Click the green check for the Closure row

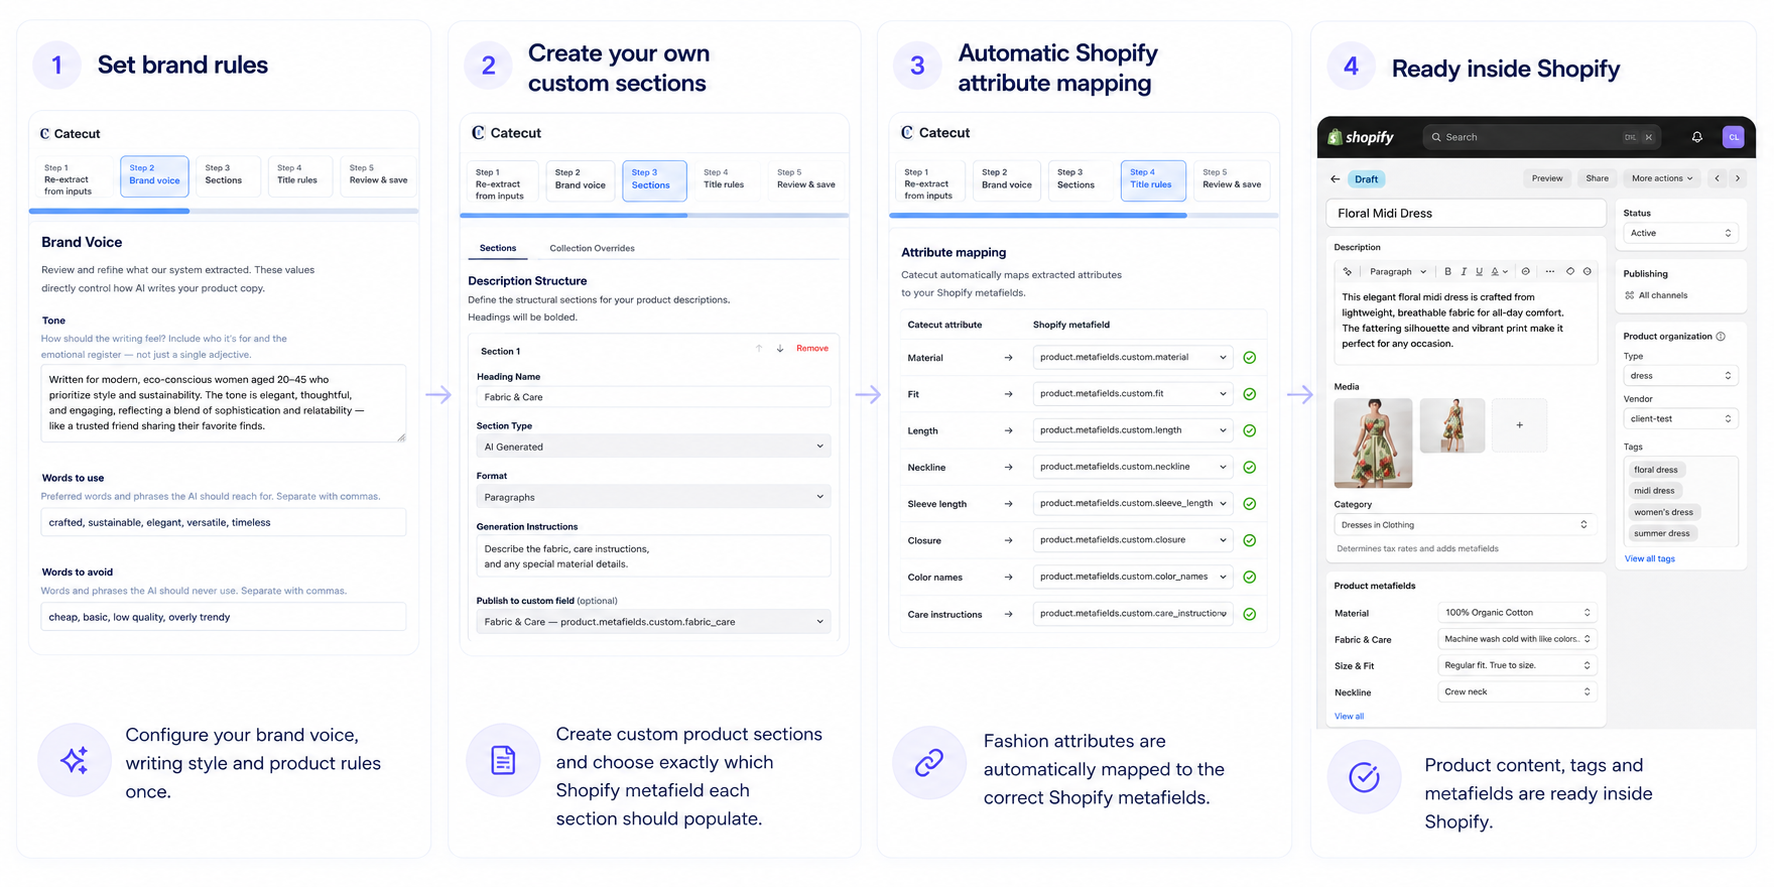[1249, 540]
